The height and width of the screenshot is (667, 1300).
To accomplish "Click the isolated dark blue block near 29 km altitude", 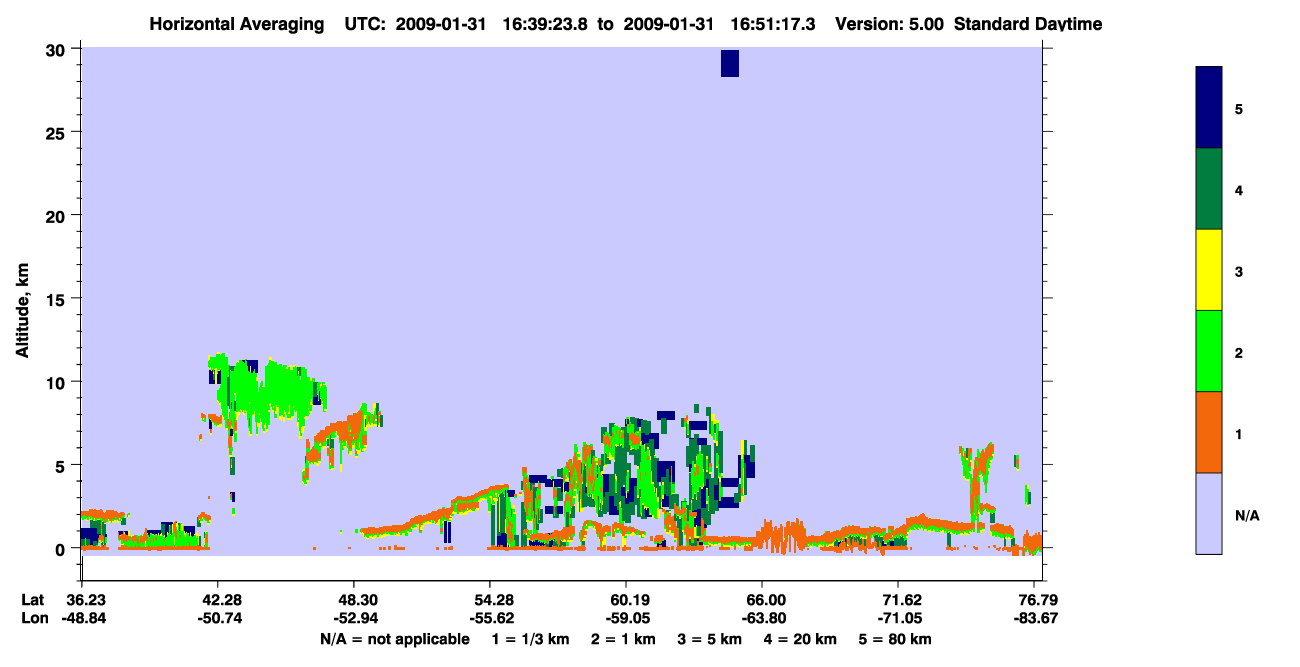I will (x=730, y=63).
